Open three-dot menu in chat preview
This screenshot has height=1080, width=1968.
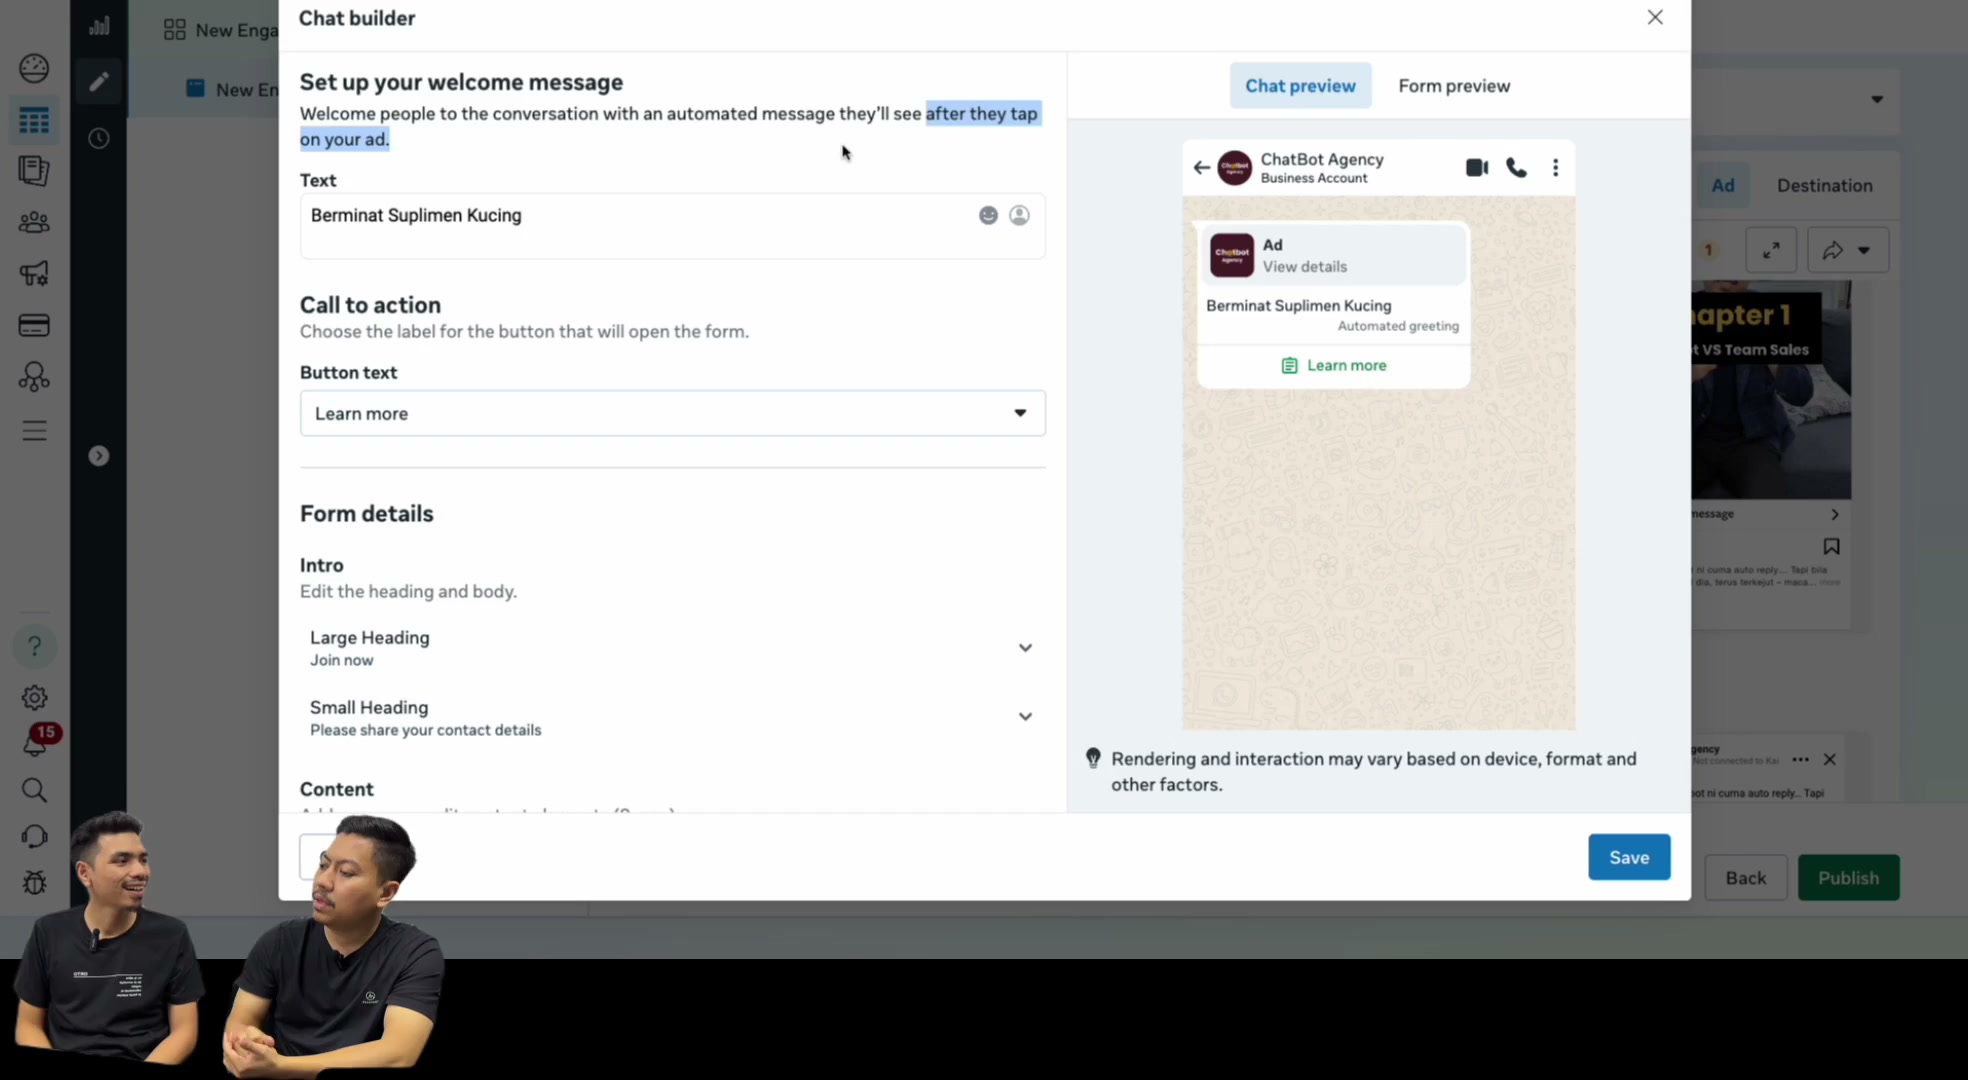pyautogui.click(x=1555, y=167)
